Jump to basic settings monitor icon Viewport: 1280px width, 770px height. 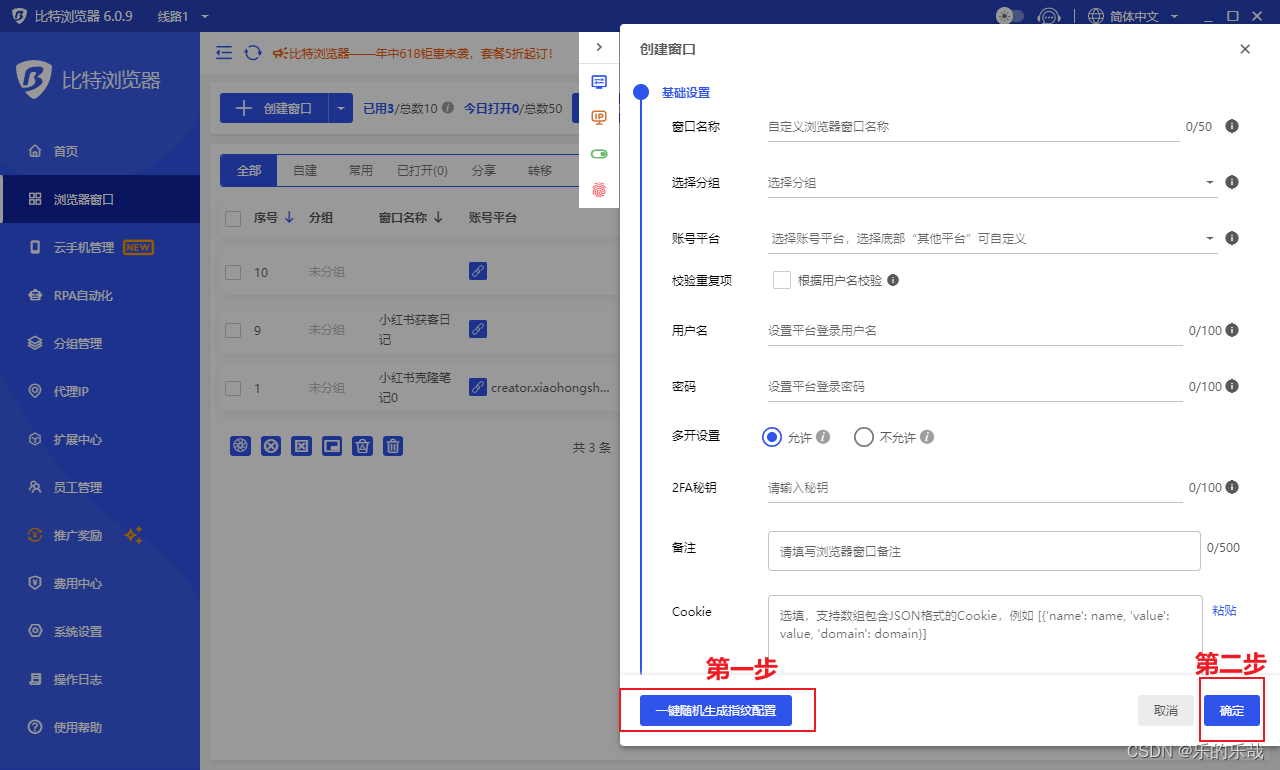click(x=599, y=83)
